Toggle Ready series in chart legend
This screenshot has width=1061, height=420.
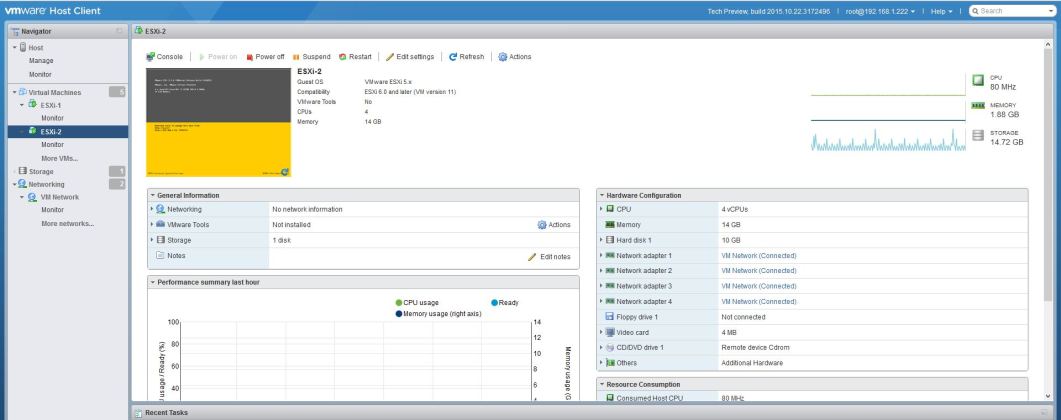[505, 302]
